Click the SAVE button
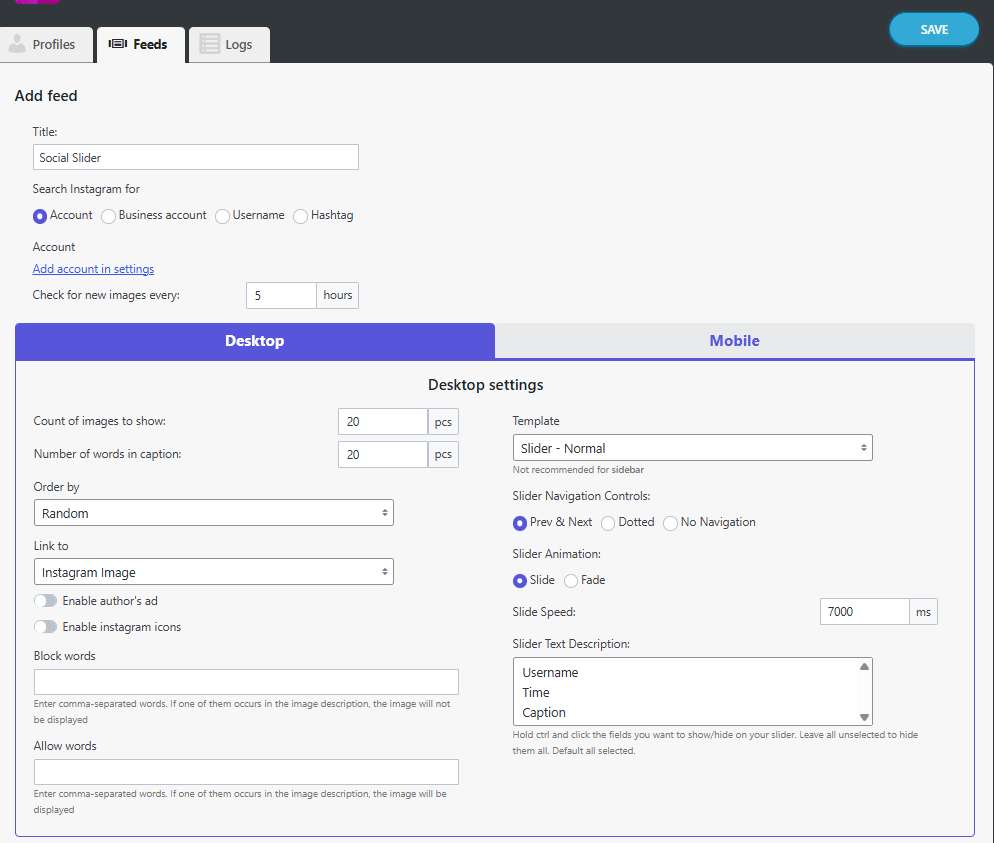Image resolution: width=994 pixels, height=843 pixels. [932, 29]
